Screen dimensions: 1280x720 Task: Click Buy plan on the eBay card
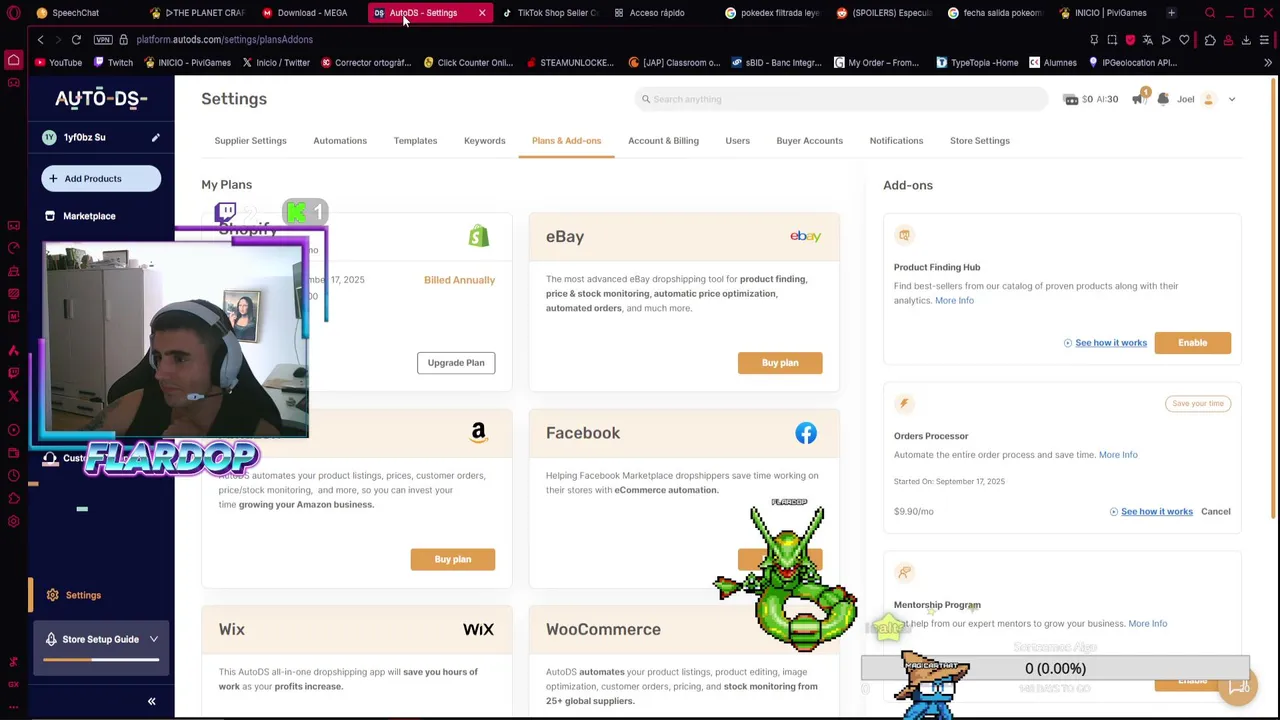tap(780, 363)
